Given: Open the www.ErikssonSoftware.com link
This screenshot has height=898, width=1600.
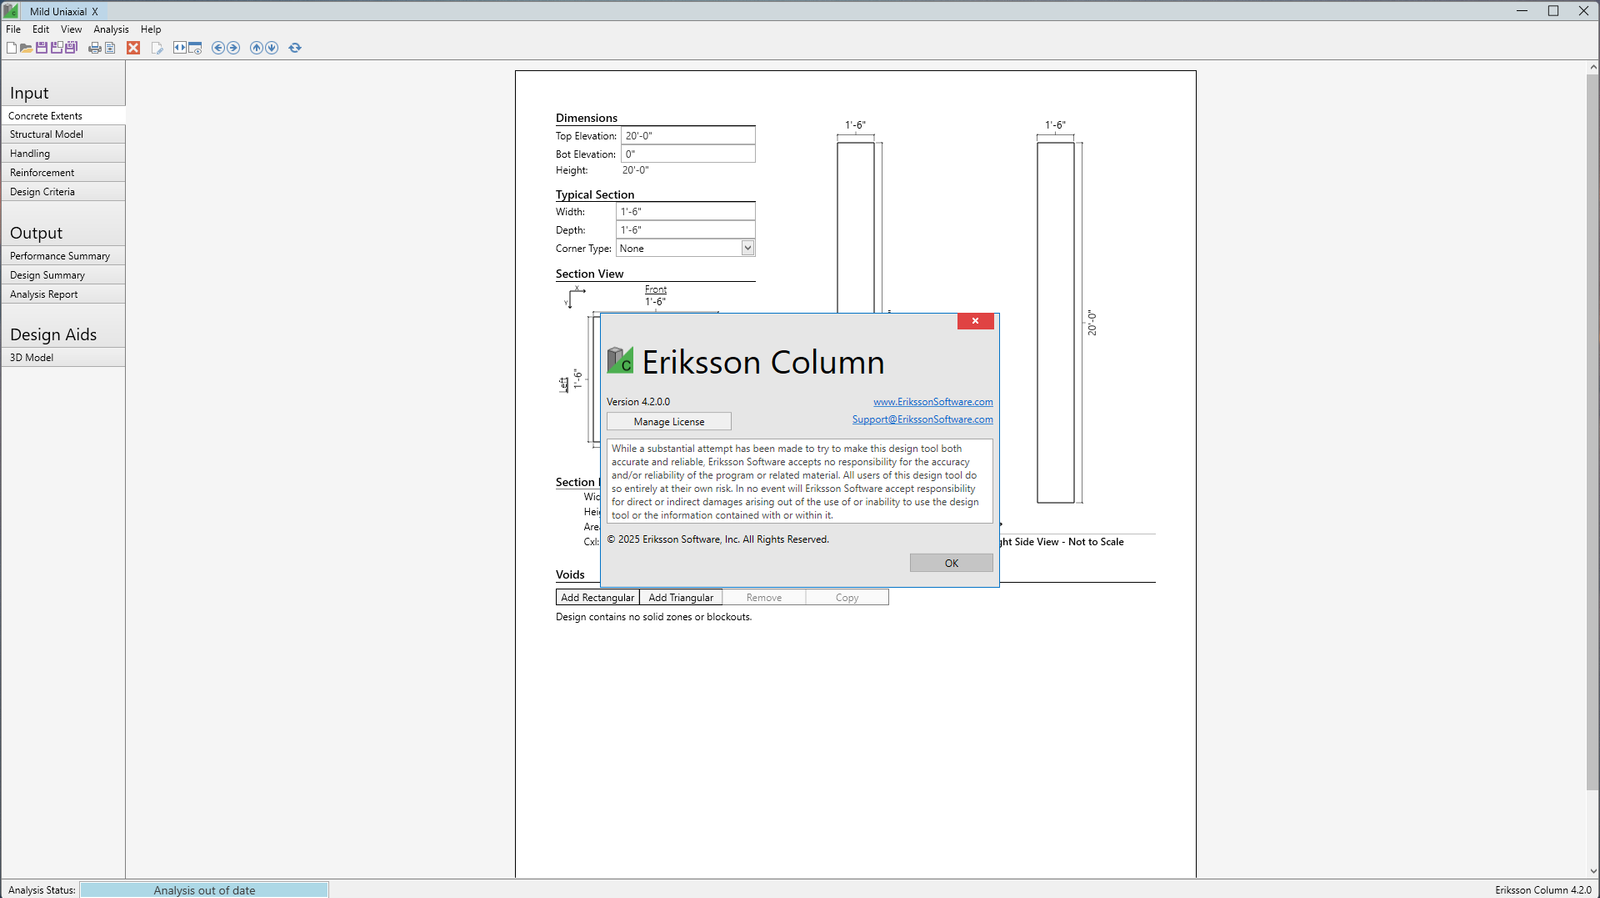Looking at the screenshot, I should 933,402.
